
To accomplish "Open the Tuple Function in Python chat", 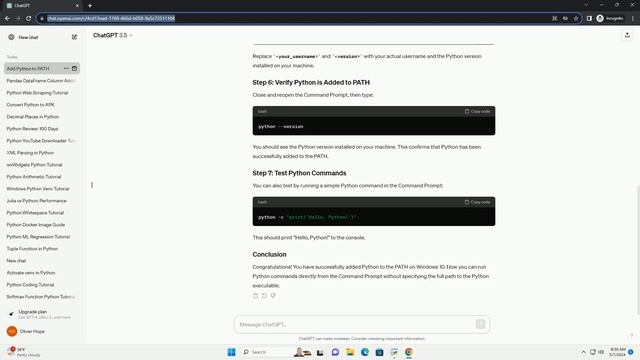I will [x=42, y=249].
